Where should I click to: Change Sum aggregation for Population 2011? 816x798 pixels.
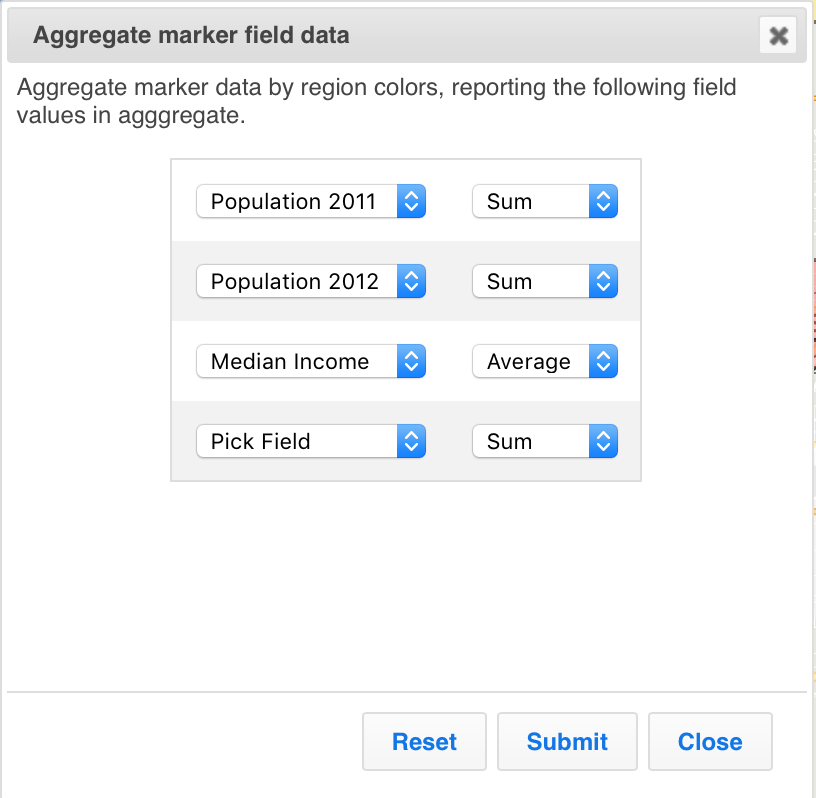click(x=531, y=201)
